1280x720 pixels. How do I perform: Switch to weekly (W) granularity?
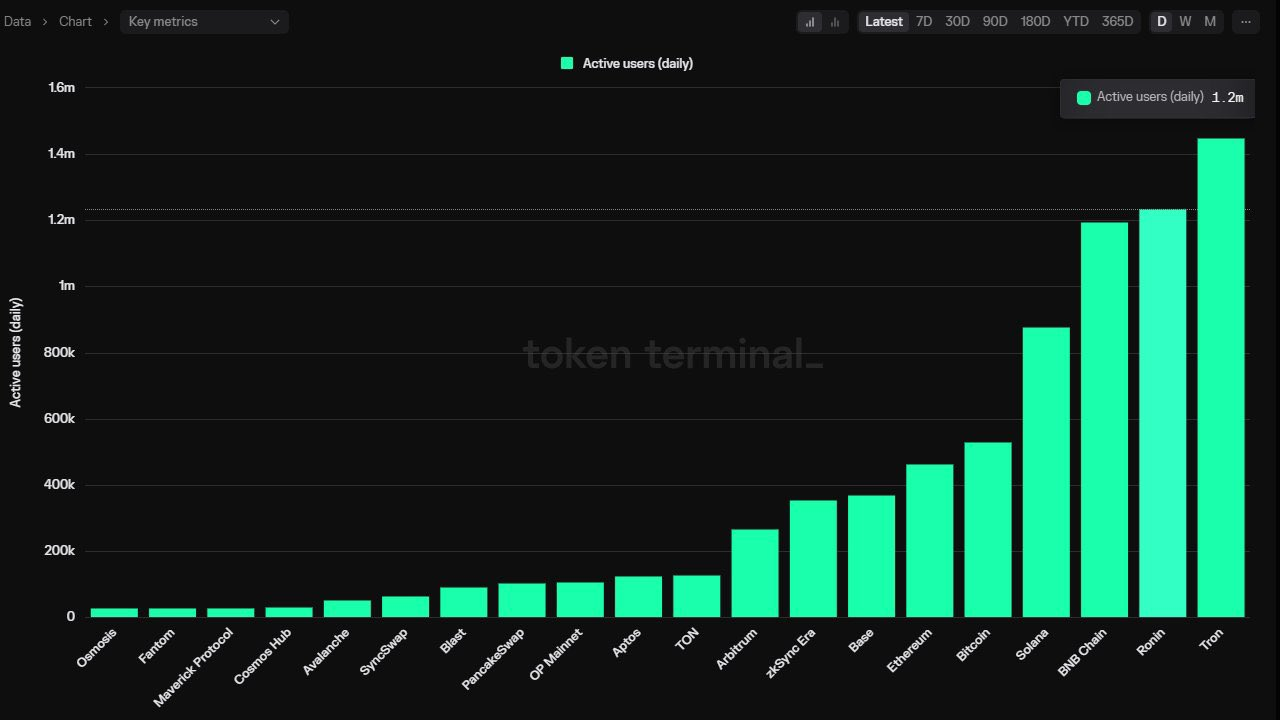tap(1185, 22)
